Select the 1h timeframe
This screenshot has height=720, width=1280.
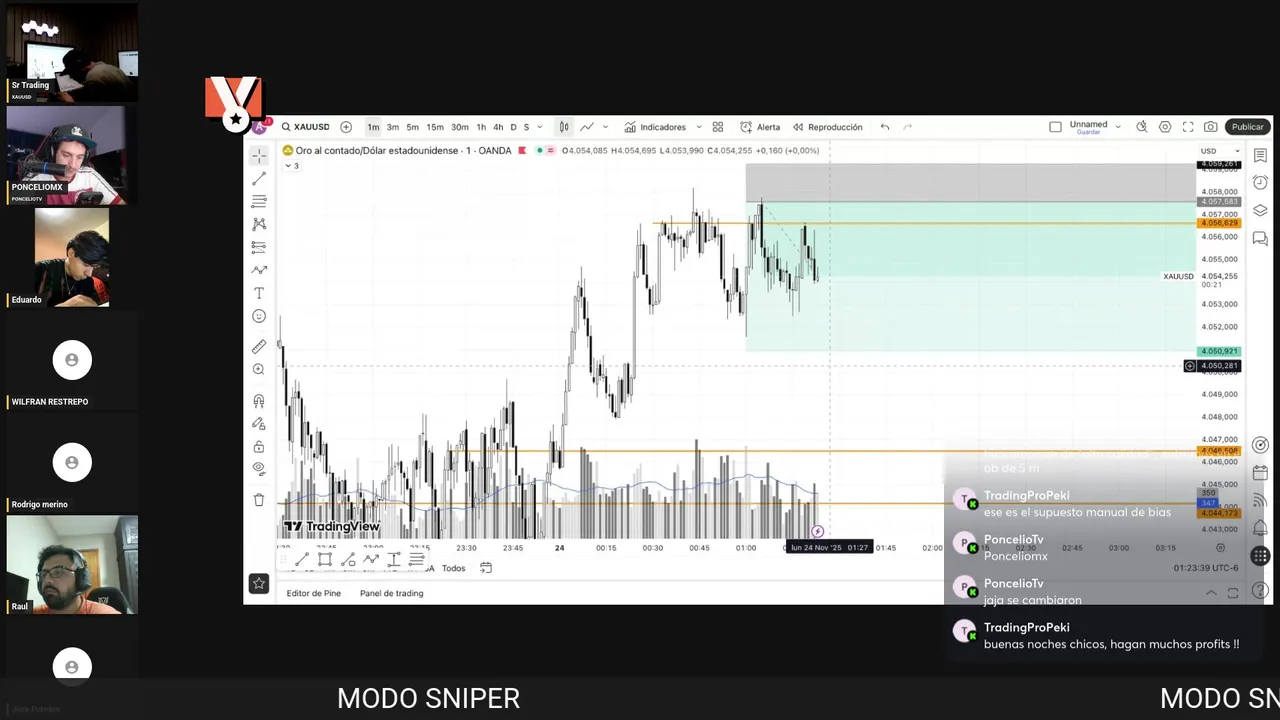[481, 127]
